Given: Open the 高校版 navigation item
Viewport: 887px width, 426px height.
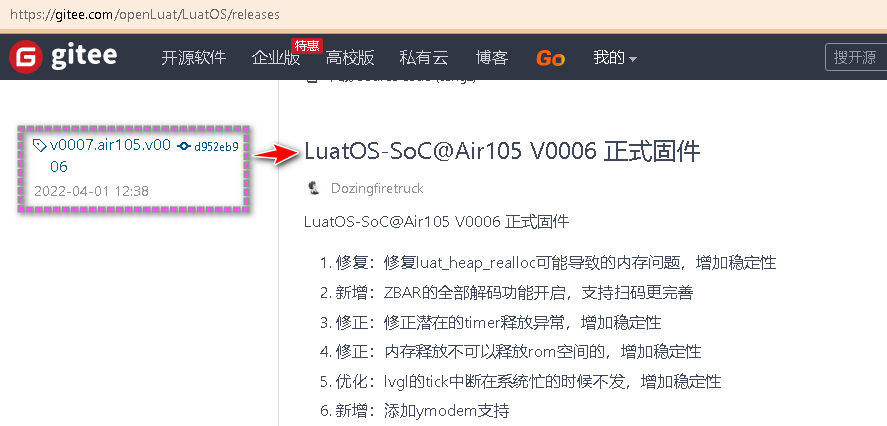Looking at the screenshot, I should pyautogui.click(x=350, y=58).
